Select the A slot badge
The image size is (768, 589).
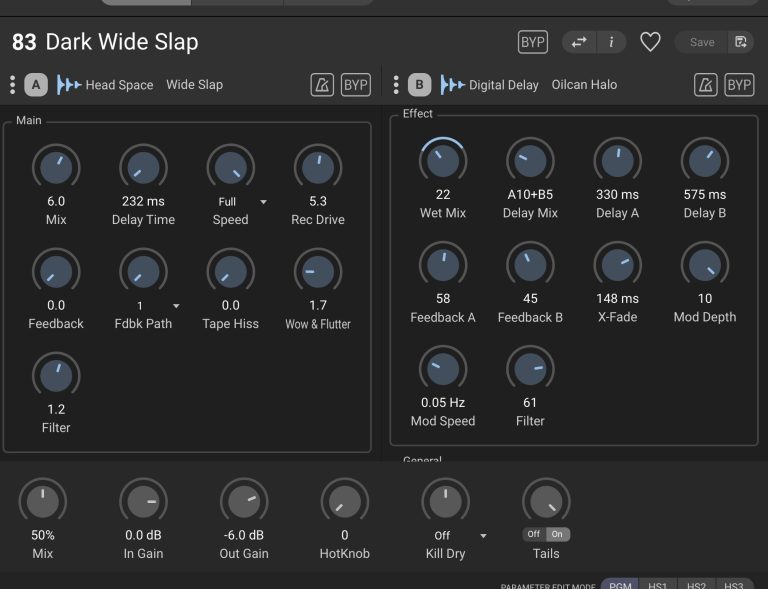36,85
